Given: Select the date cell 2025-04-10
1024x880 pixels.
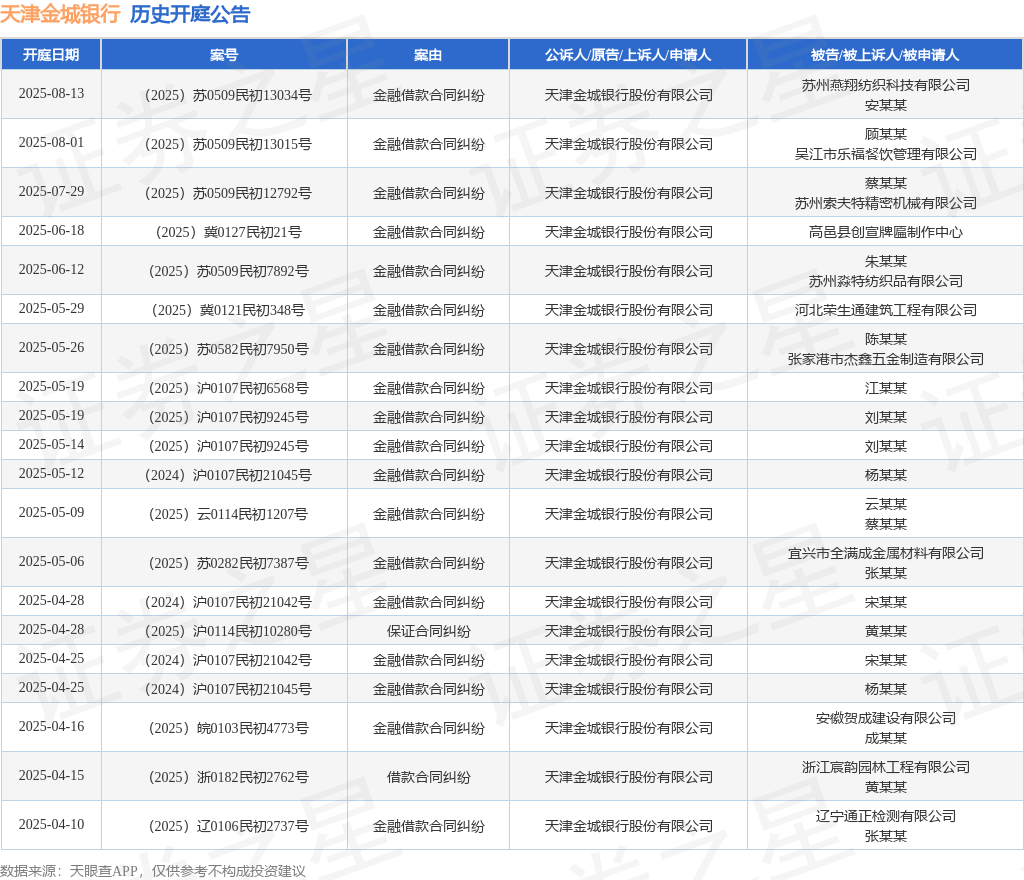Looking at the screenshot, I should click(x=51, y=824).
